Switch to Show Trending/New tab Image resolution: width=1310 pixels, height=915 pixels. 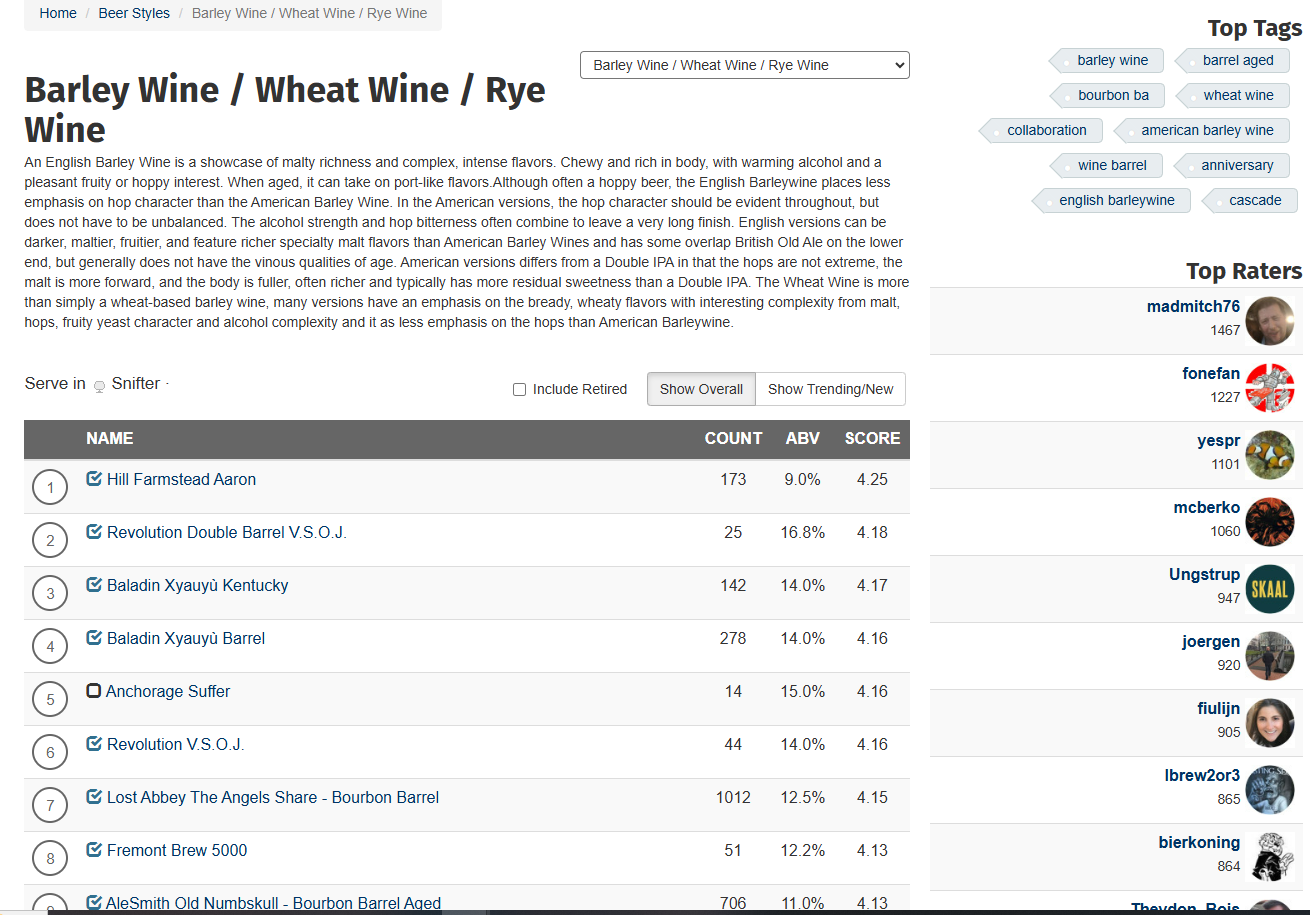(x=830, y=389)
